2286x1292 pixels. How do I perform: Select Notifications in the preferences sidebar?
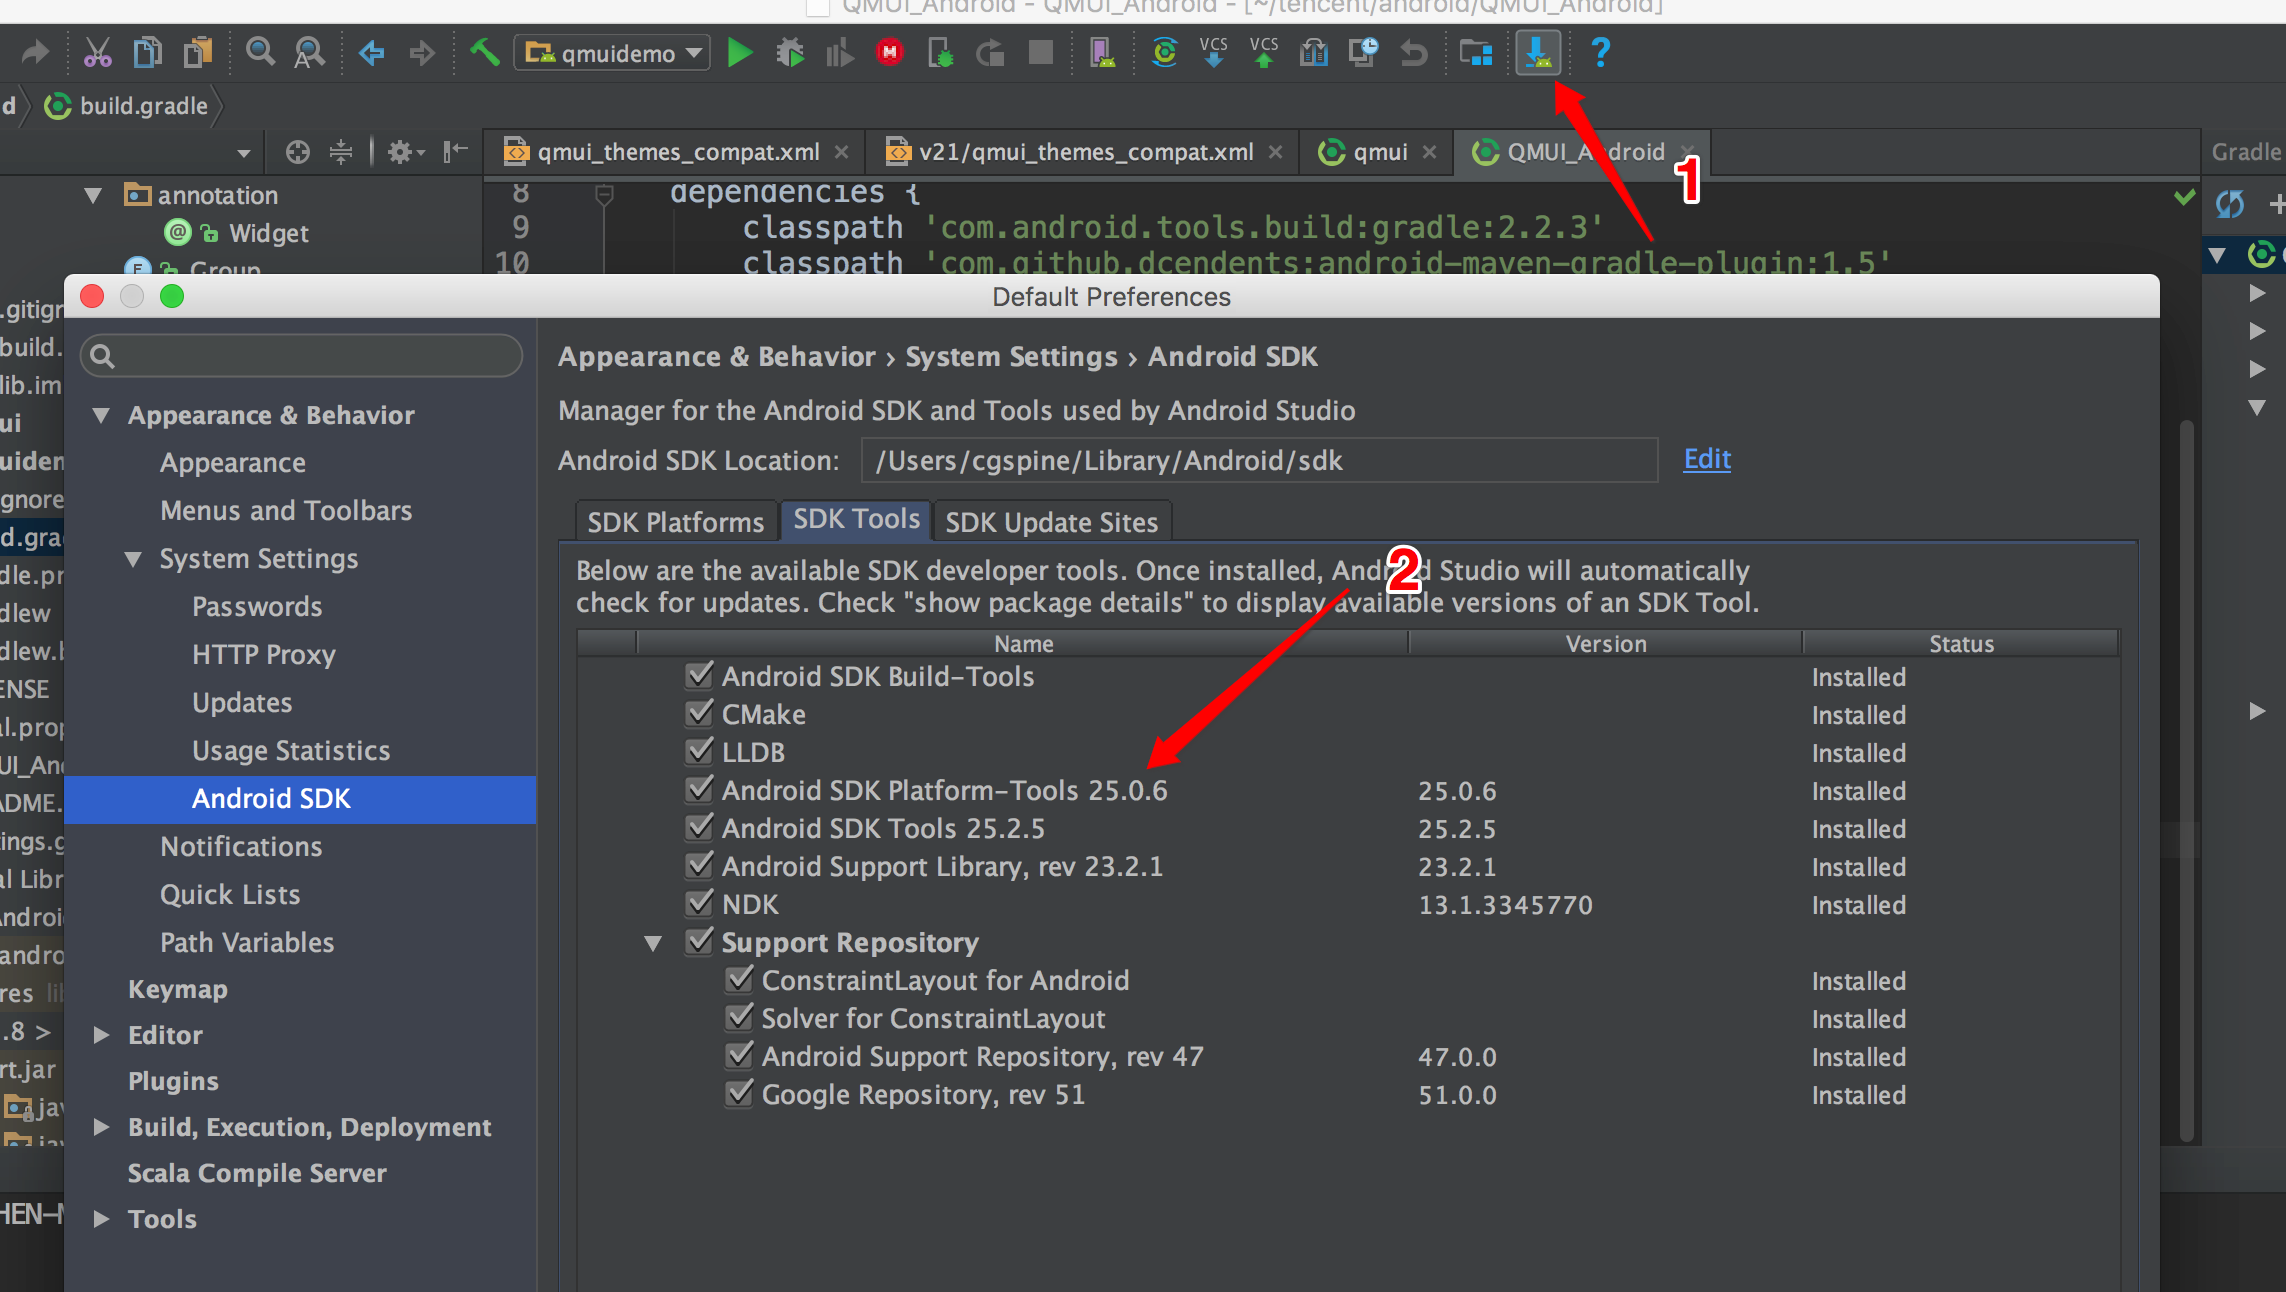pos(240,846)
